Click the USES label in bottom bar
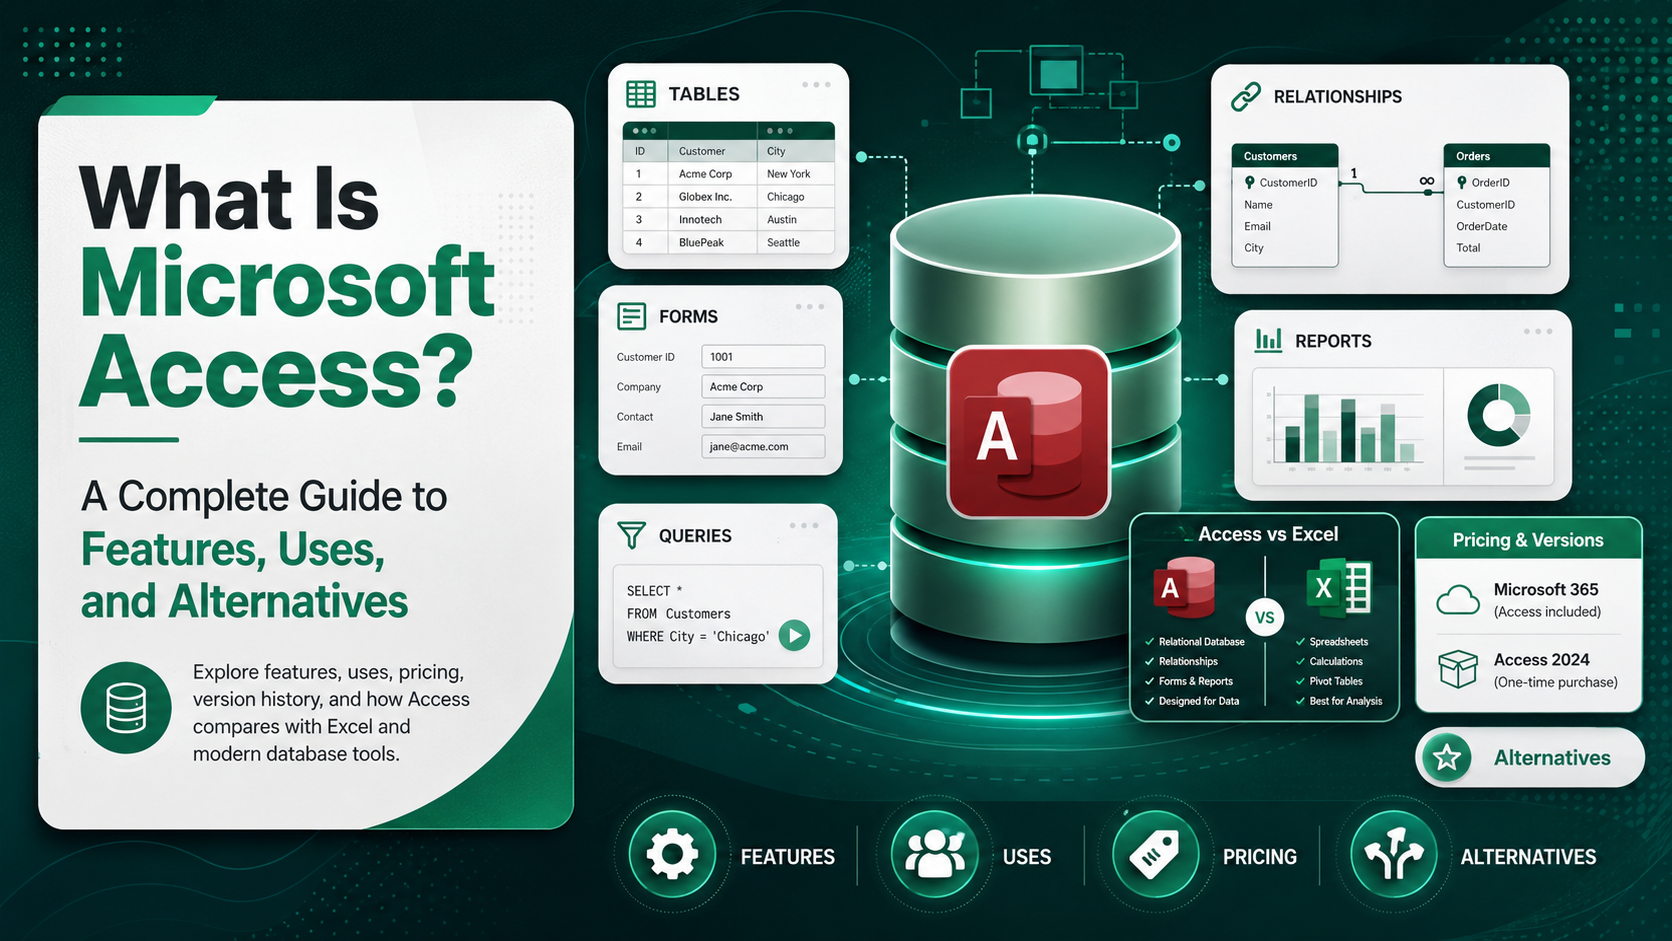The height and width of the screenshot is (941, 1672). pyautogui.click(x=1027, y=857)
